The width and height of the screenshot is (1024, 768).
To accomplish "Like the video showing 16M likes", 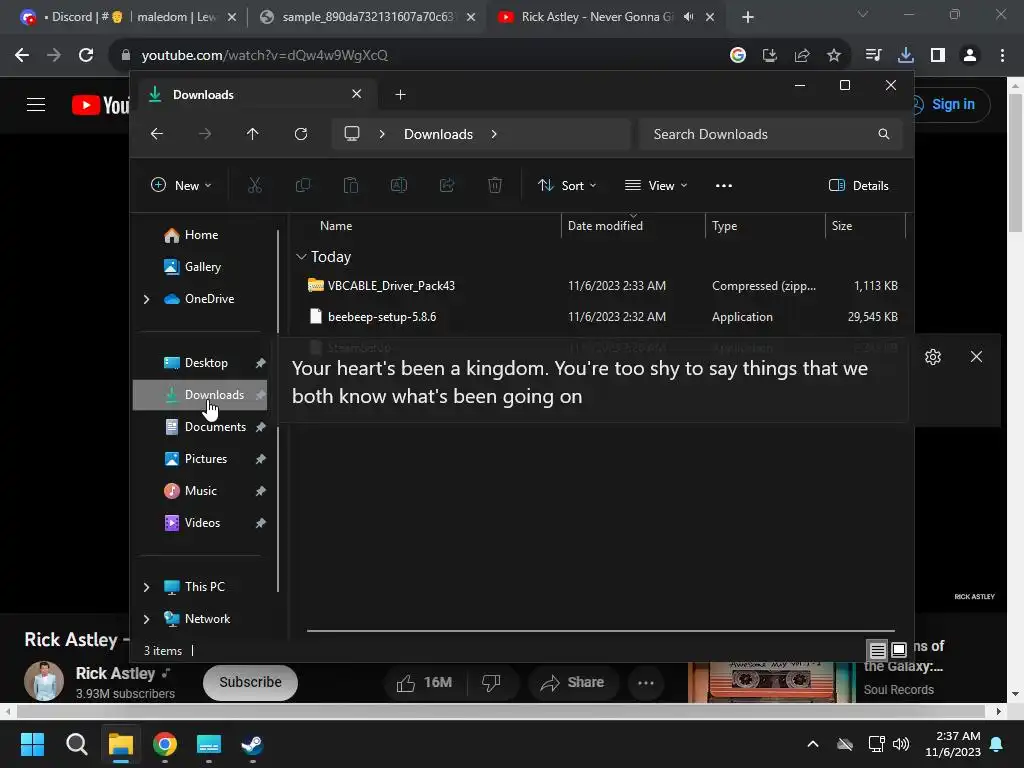I will point(424,682).
